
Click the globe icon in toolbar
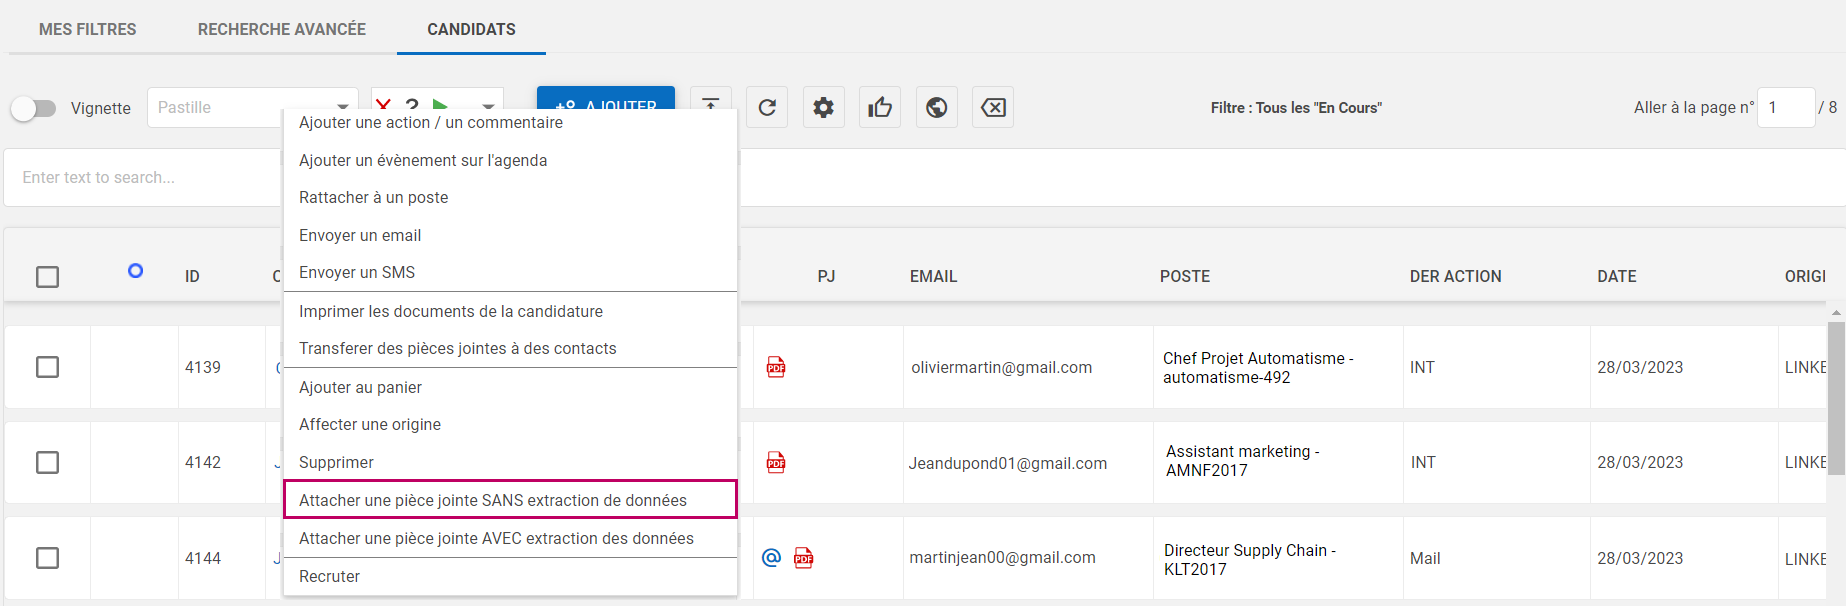point(937,107)
